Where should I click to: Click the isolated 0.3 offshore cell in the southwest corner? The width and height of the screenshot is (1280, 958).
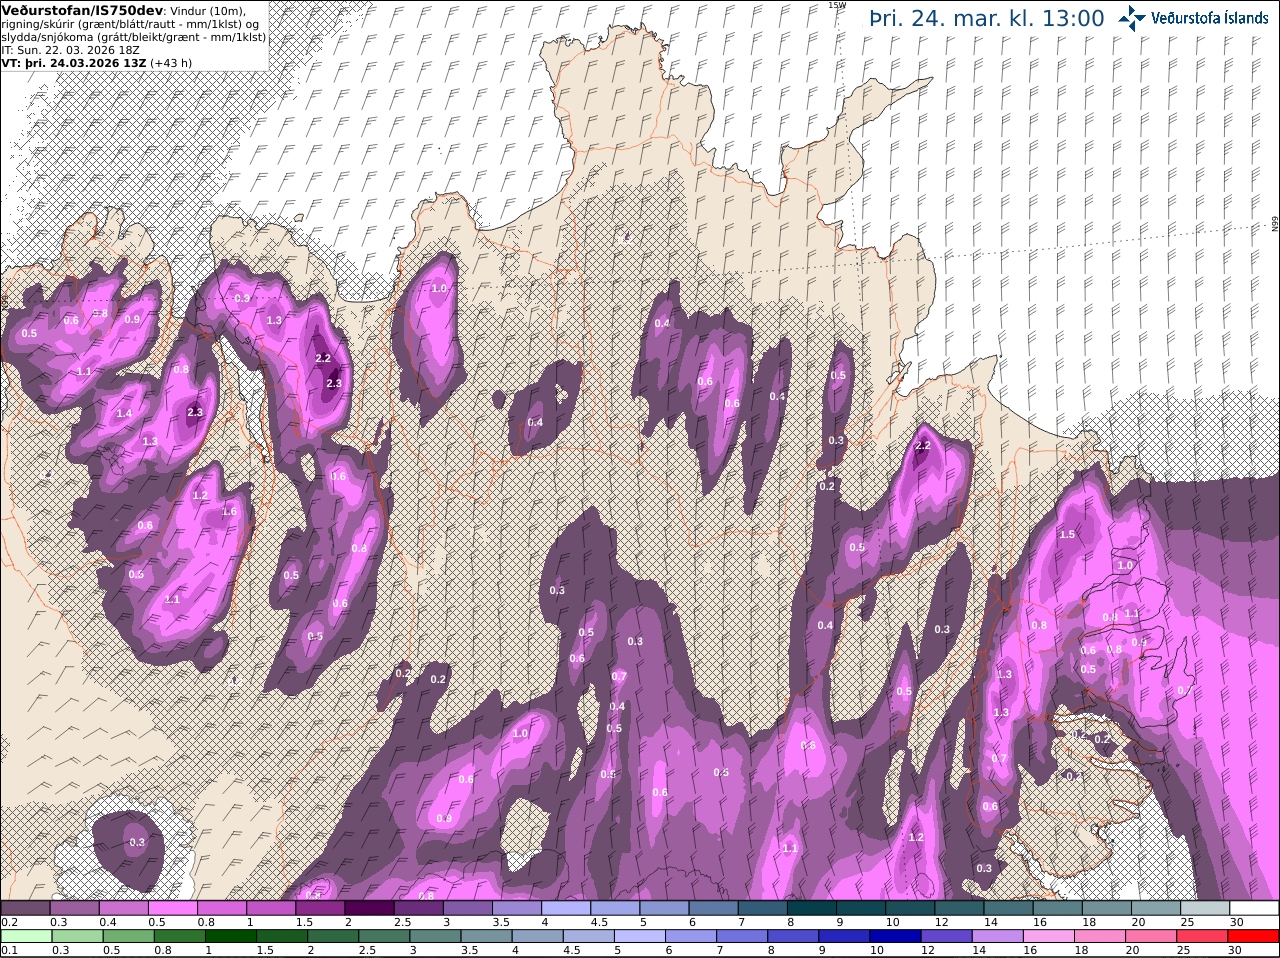[x=137, y=843]
